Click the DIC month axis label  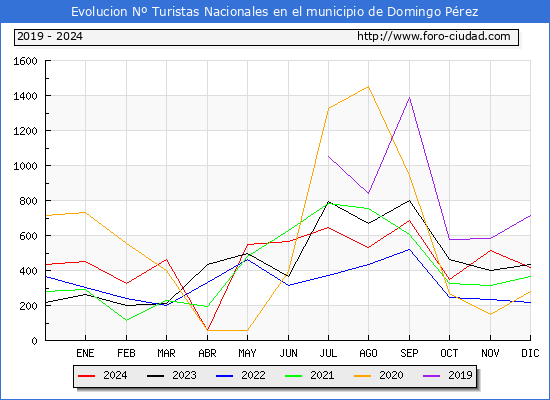click(x=530, y=353)
